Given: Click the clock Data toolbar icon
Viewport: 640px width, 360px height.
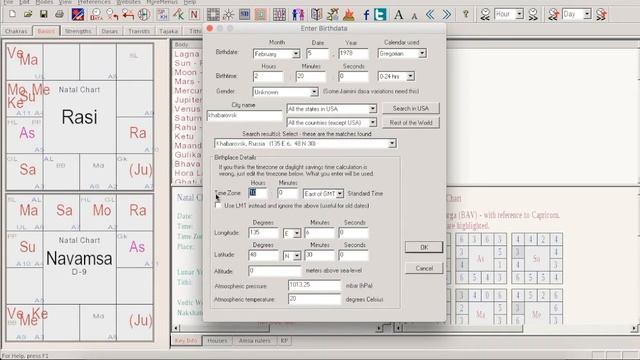Looking at the screenshot, I should (96, 15).
